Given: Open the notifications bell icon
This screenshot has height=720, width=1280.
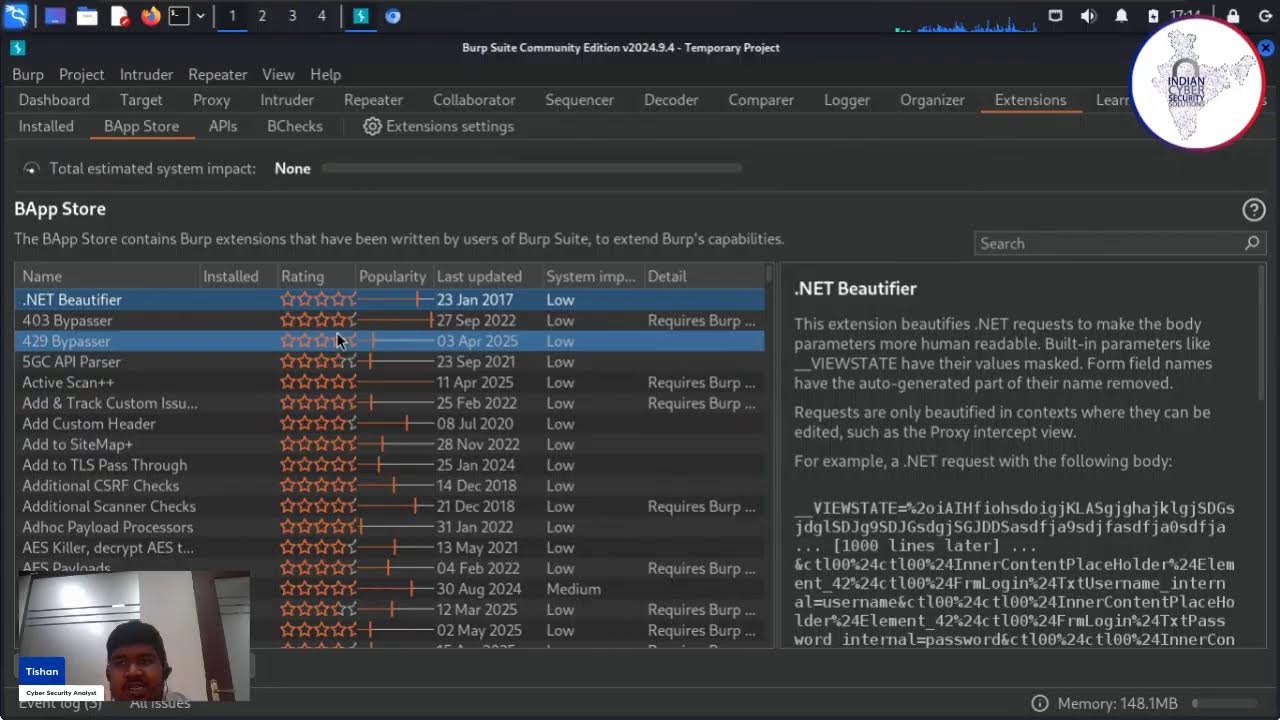Looking at the screenshot, I should 1121,16.
